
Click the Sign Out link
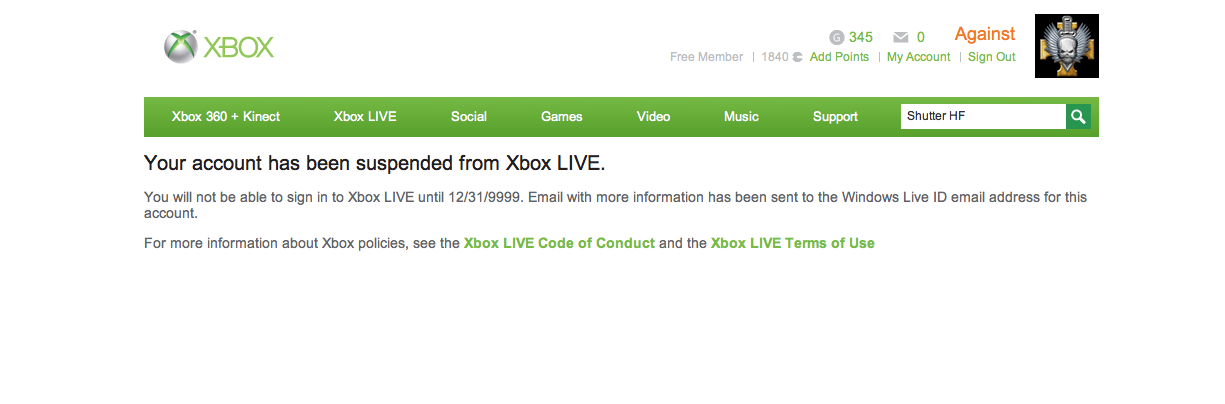(991, 57)
